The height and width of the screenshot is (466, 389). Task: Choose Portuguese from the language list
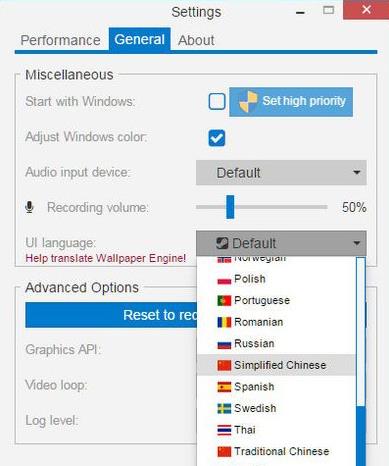point(276,300)
